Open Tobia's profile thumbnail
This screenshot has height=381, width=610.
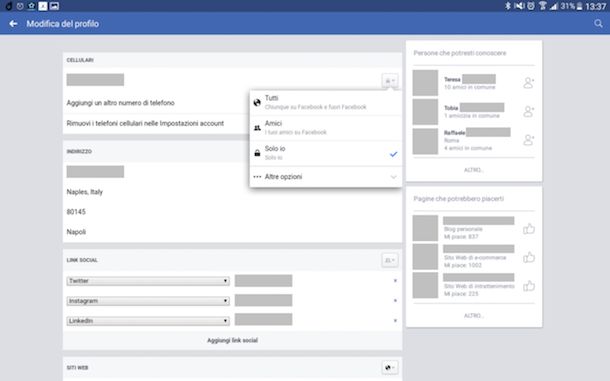(425, 112)
